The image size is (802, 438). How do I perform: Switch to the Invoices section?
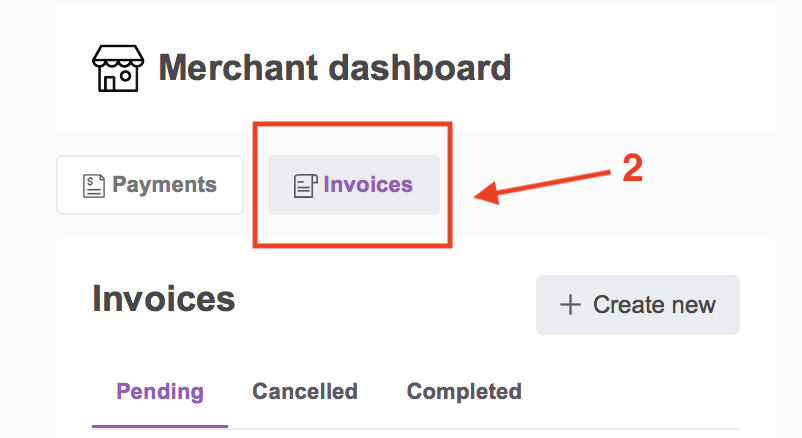point(354,185)
